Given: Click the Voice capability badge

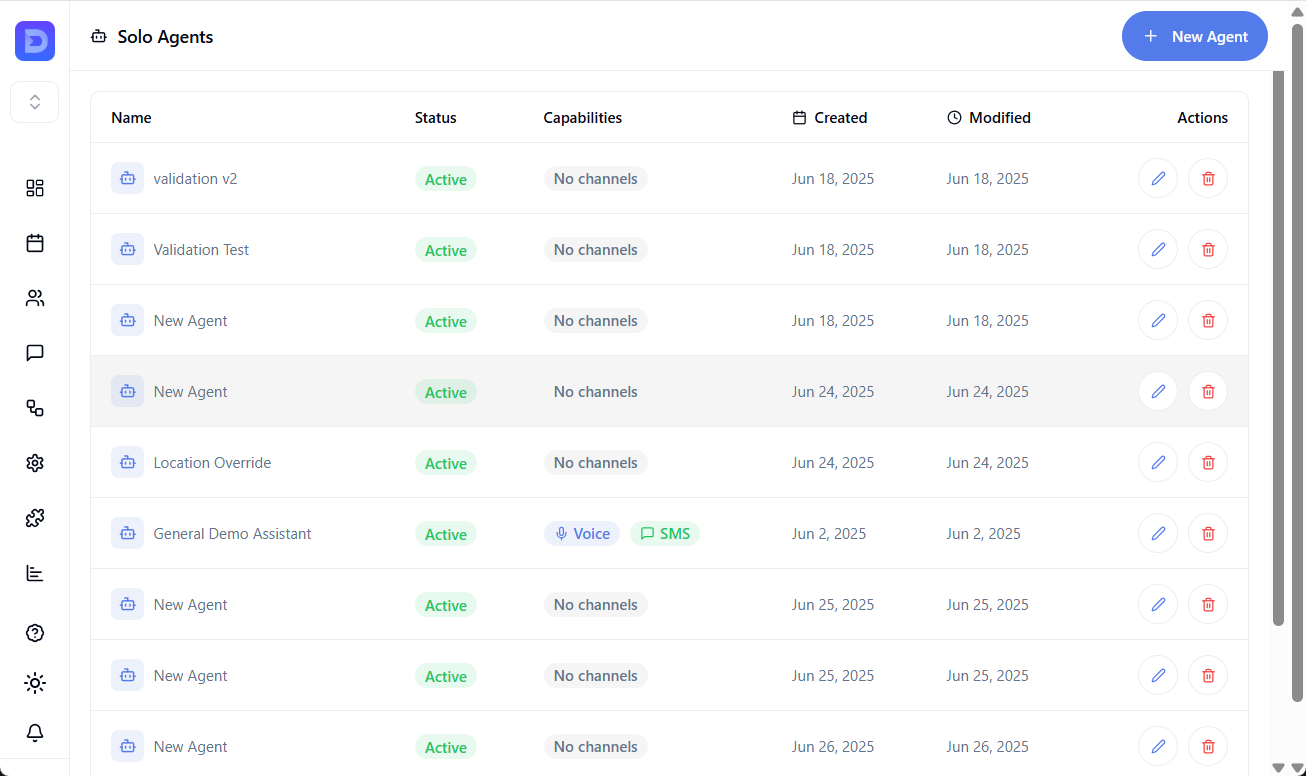Looking at the screenshot, I should pyautogui.click(x=582, y=534).
